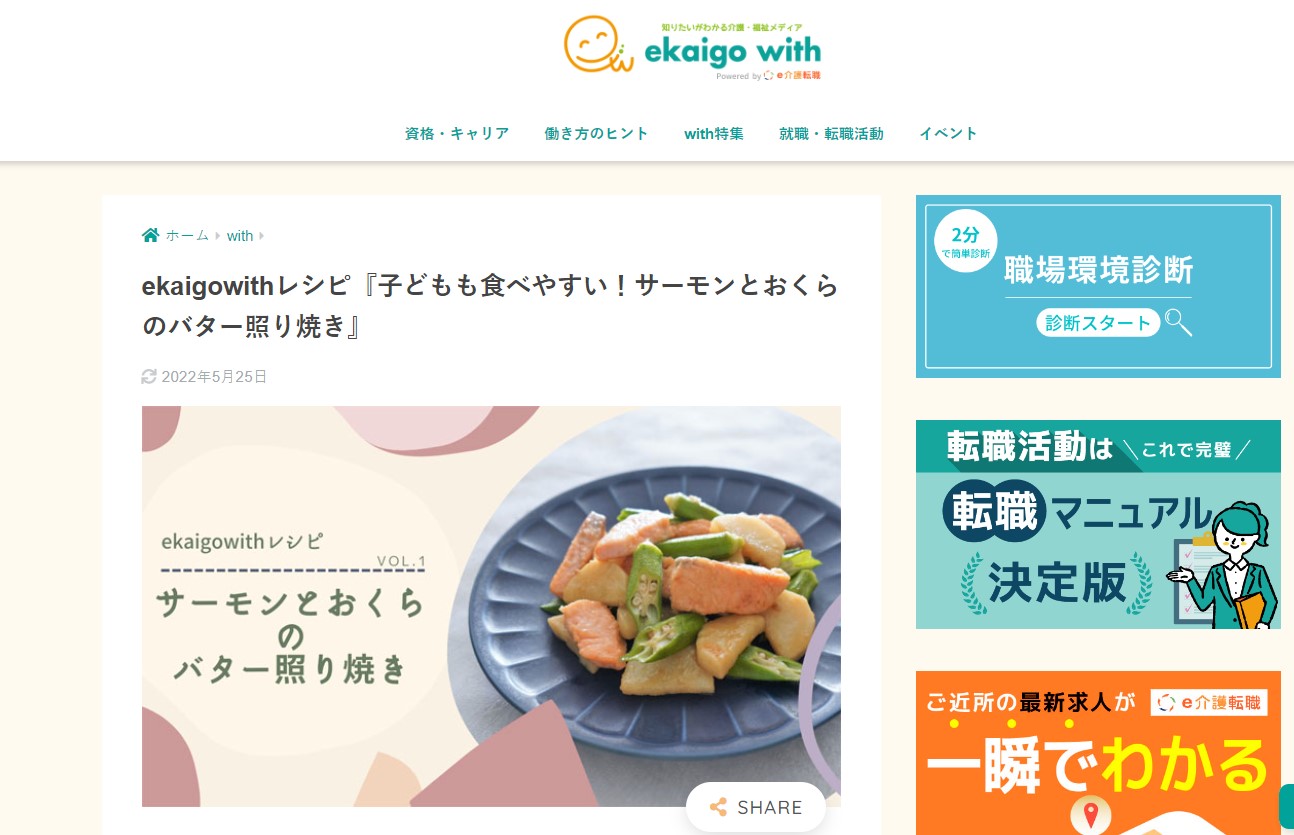The height and width of the screenshot is (835, 1294).
Task: Open the 転職マニュアル決定版 banner
Action: pyautogui.click(x=1098, y=524)
